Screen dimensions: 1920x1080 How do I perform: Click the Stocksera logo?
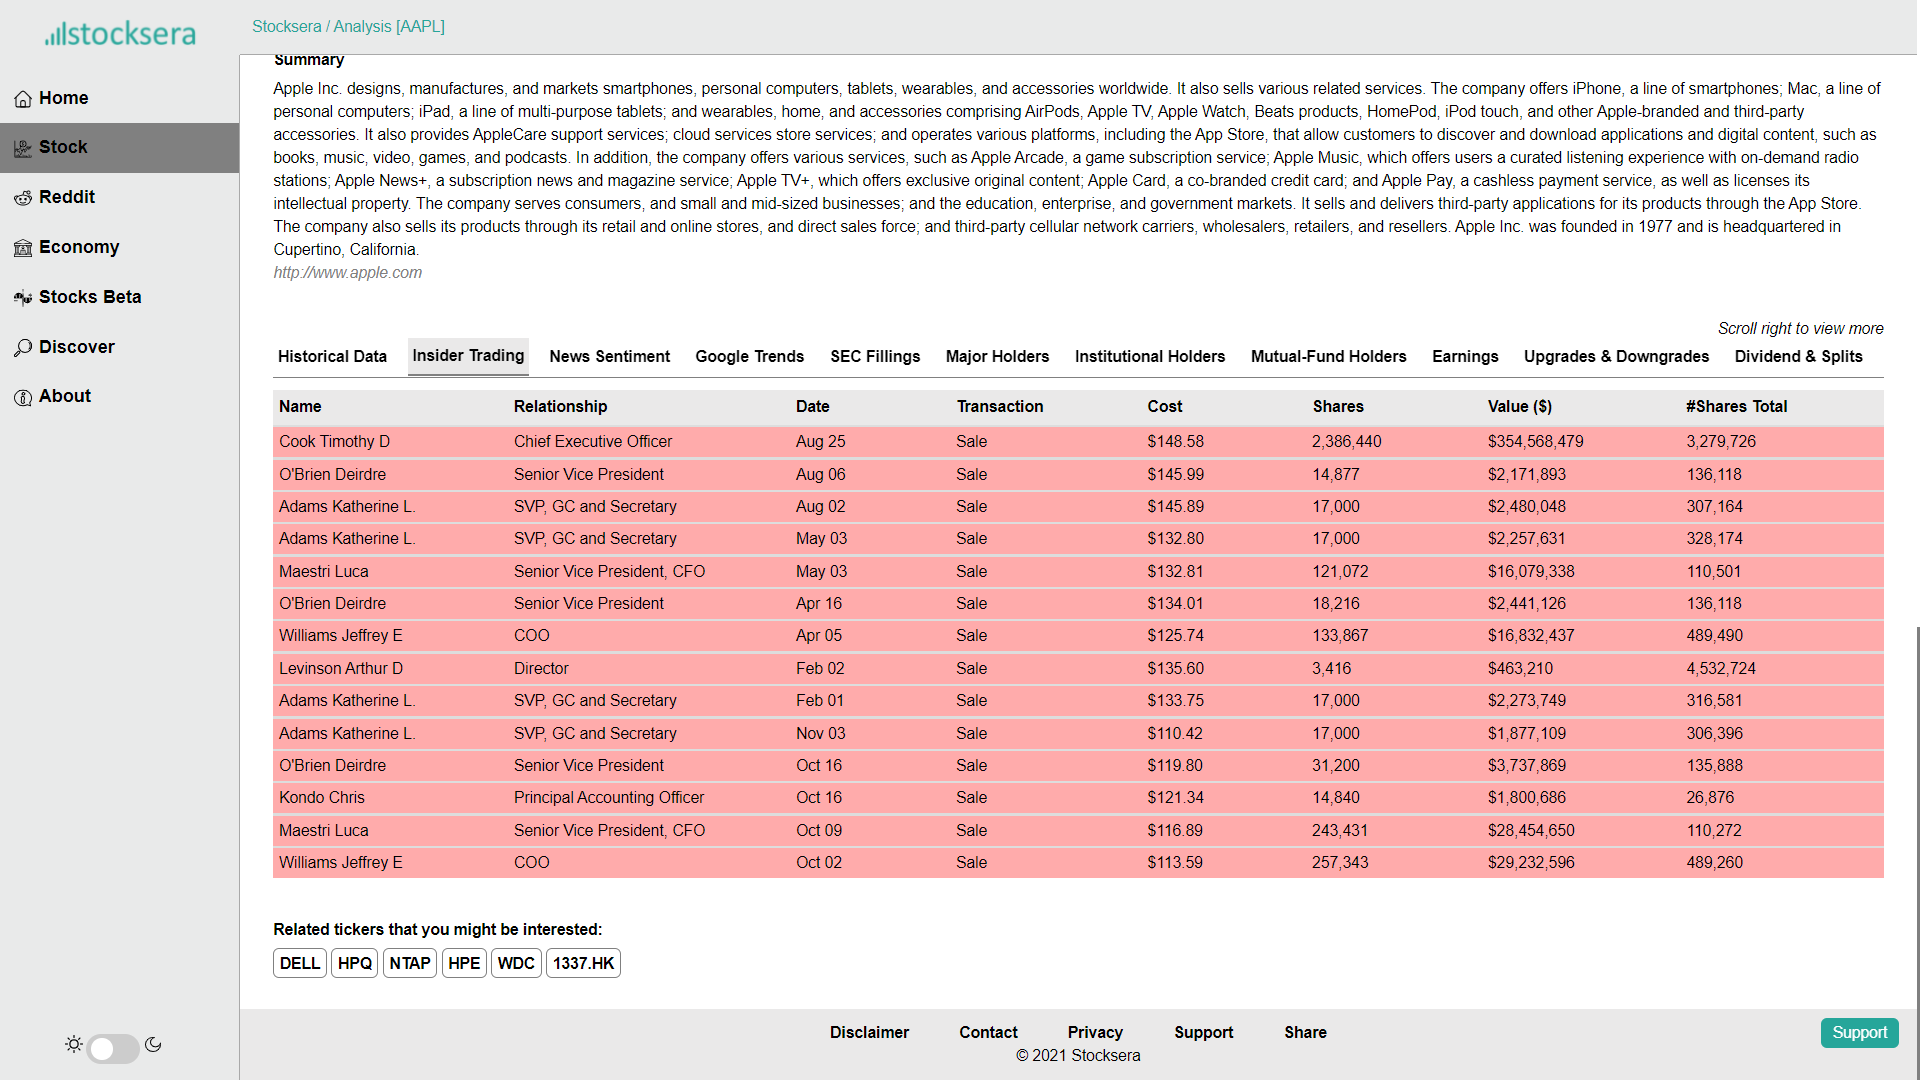(x=120, y=34)
